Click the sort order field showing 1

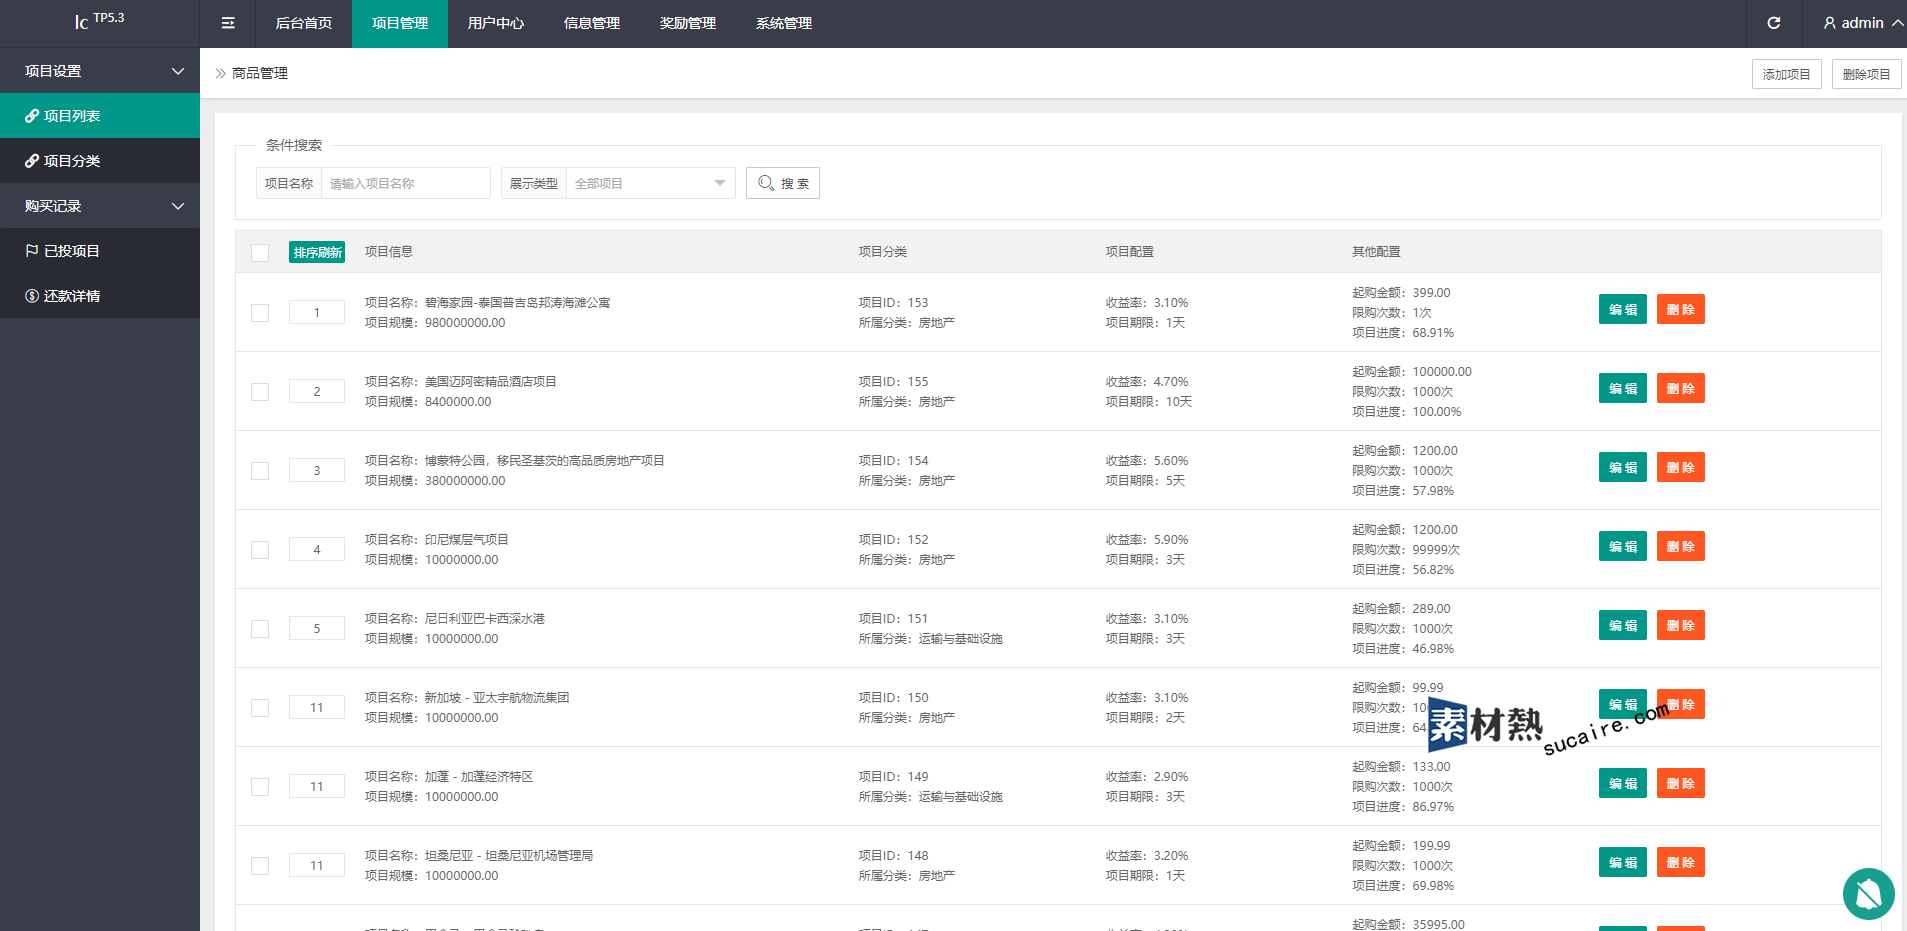tap(317, 312)
